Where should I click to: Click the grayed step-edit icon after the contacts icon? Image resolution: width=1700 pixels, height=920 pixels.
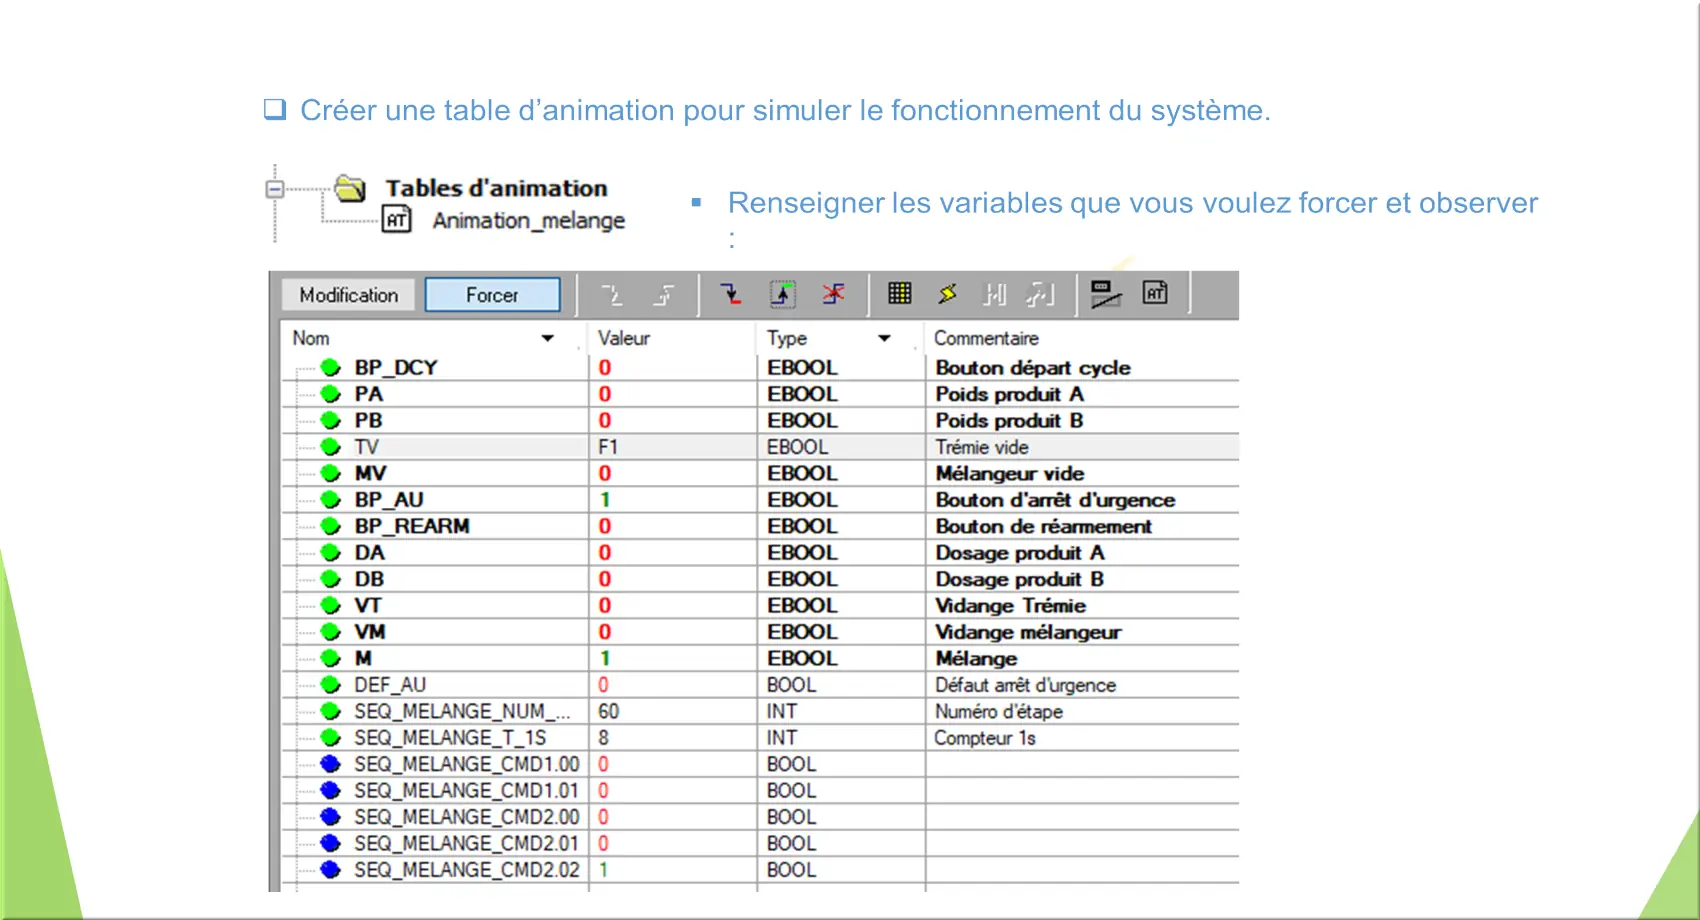1041,294
